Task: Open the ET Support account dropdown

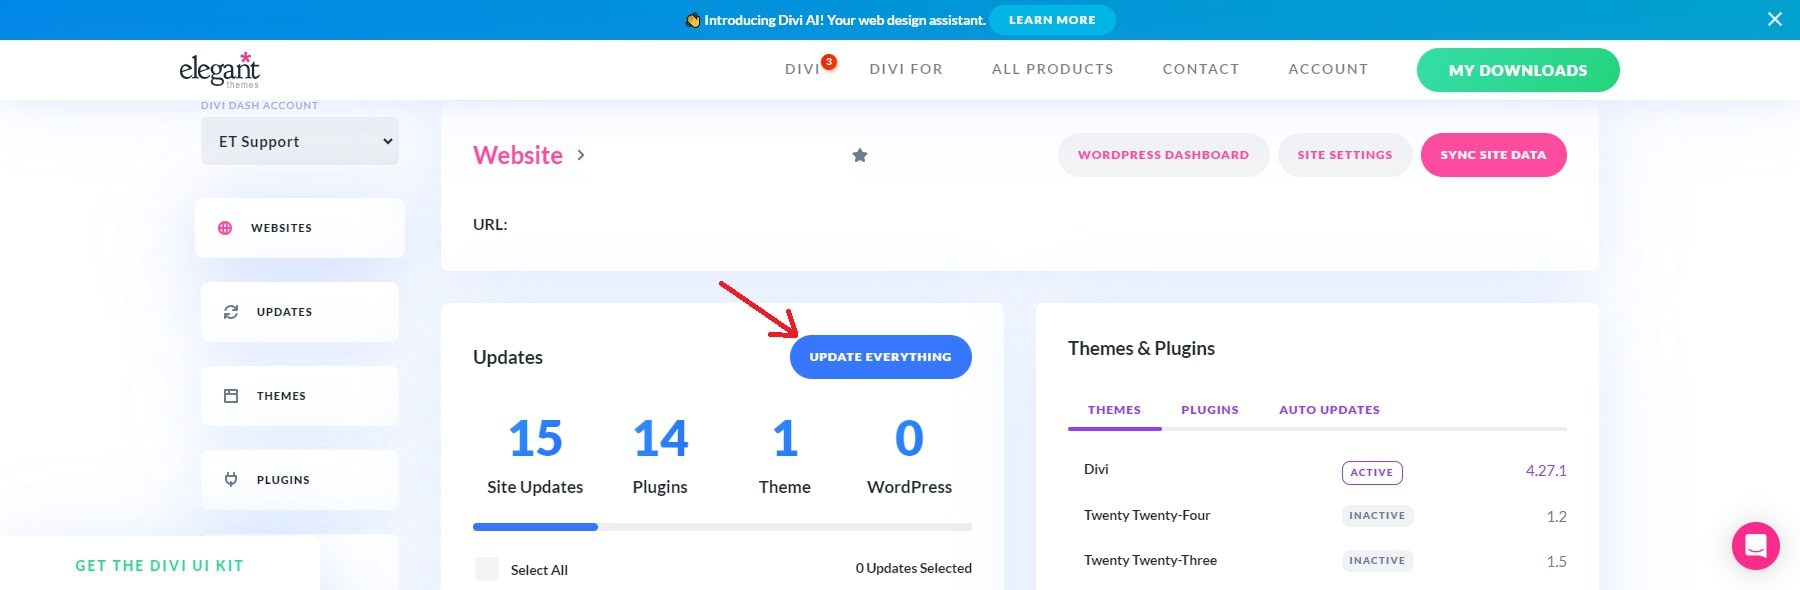Action: (x=300, y=141)
